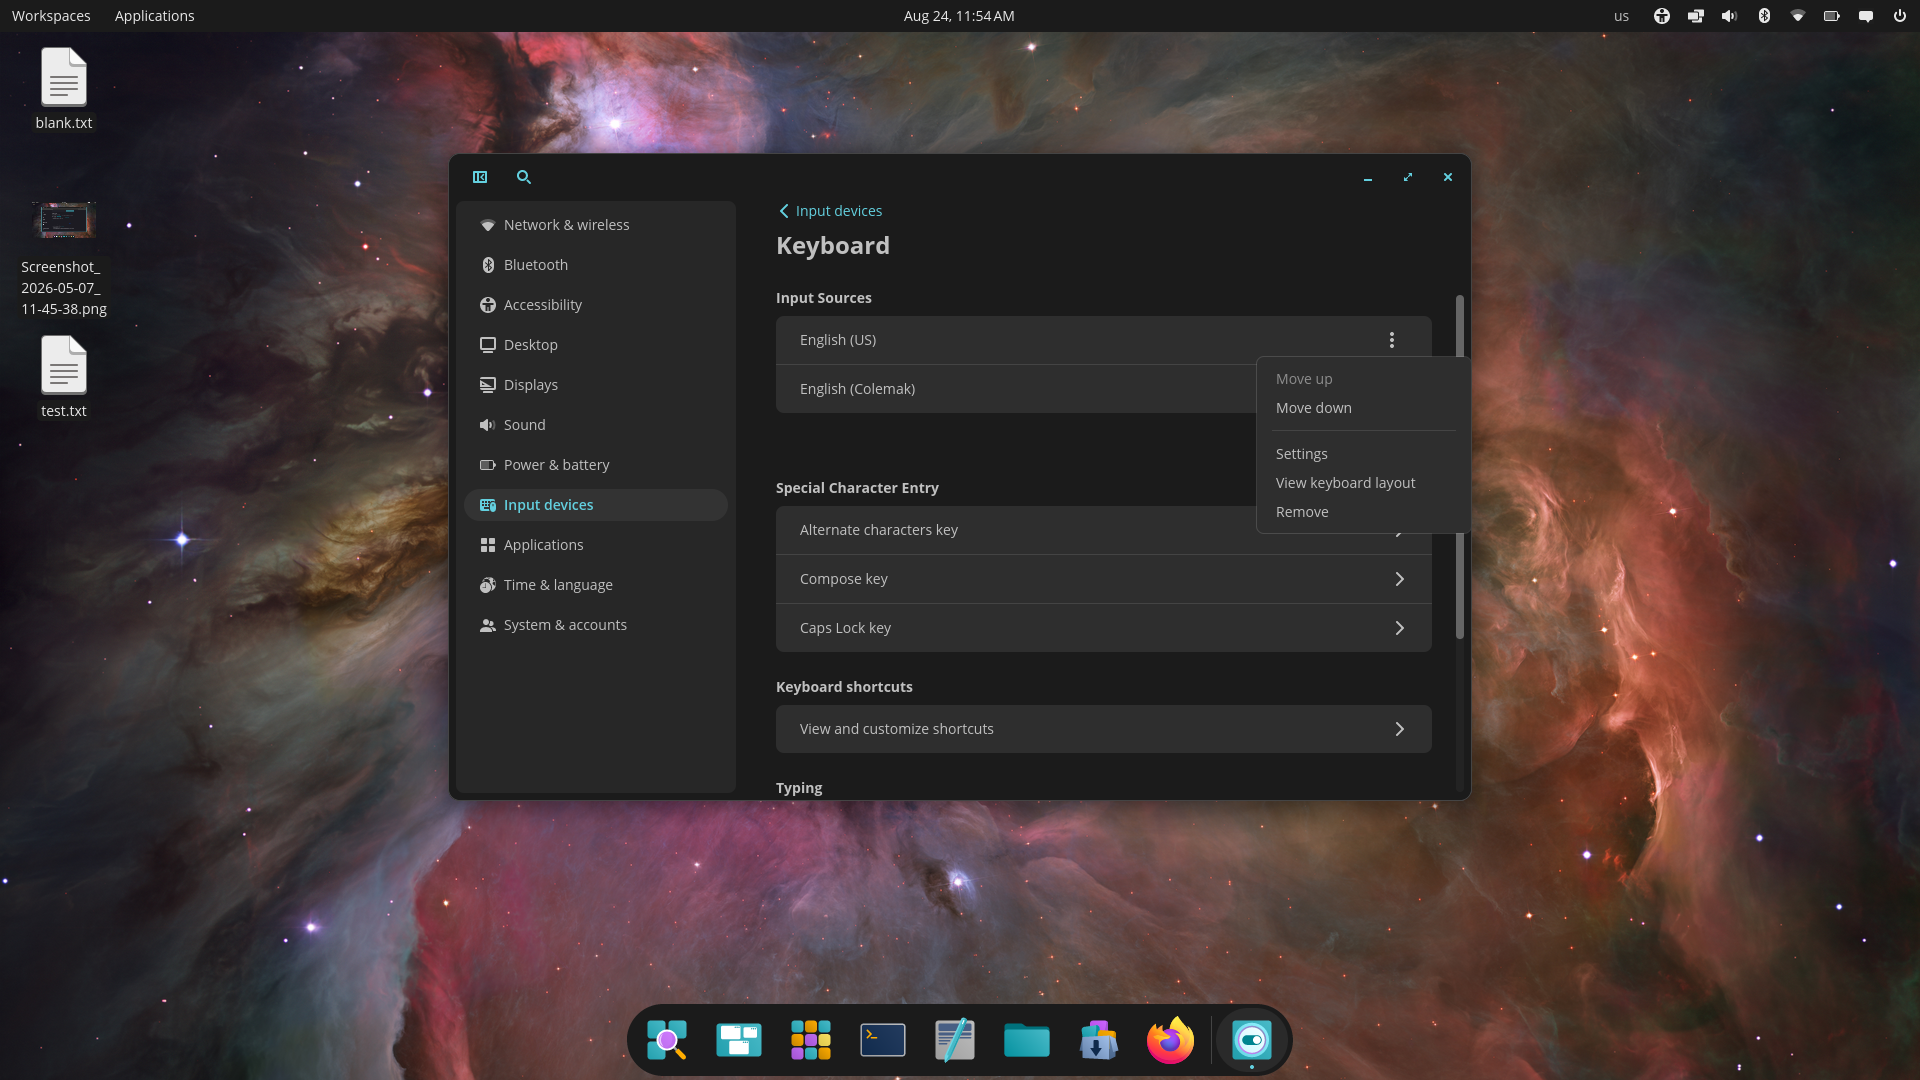Click the Accessibility sidebar icon
Screen dimensions: 1920x1080
click(487, 305)
